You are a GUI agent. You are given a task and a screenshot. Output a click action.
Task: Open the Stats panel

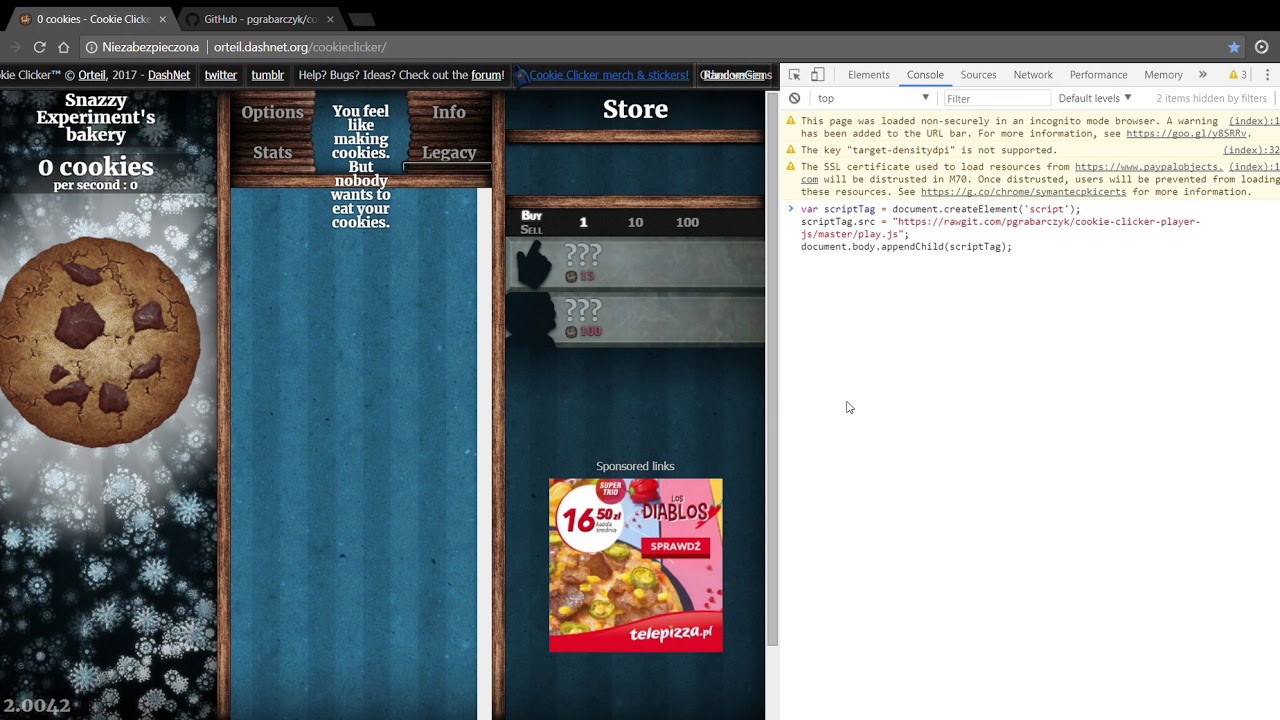point(272,152)
